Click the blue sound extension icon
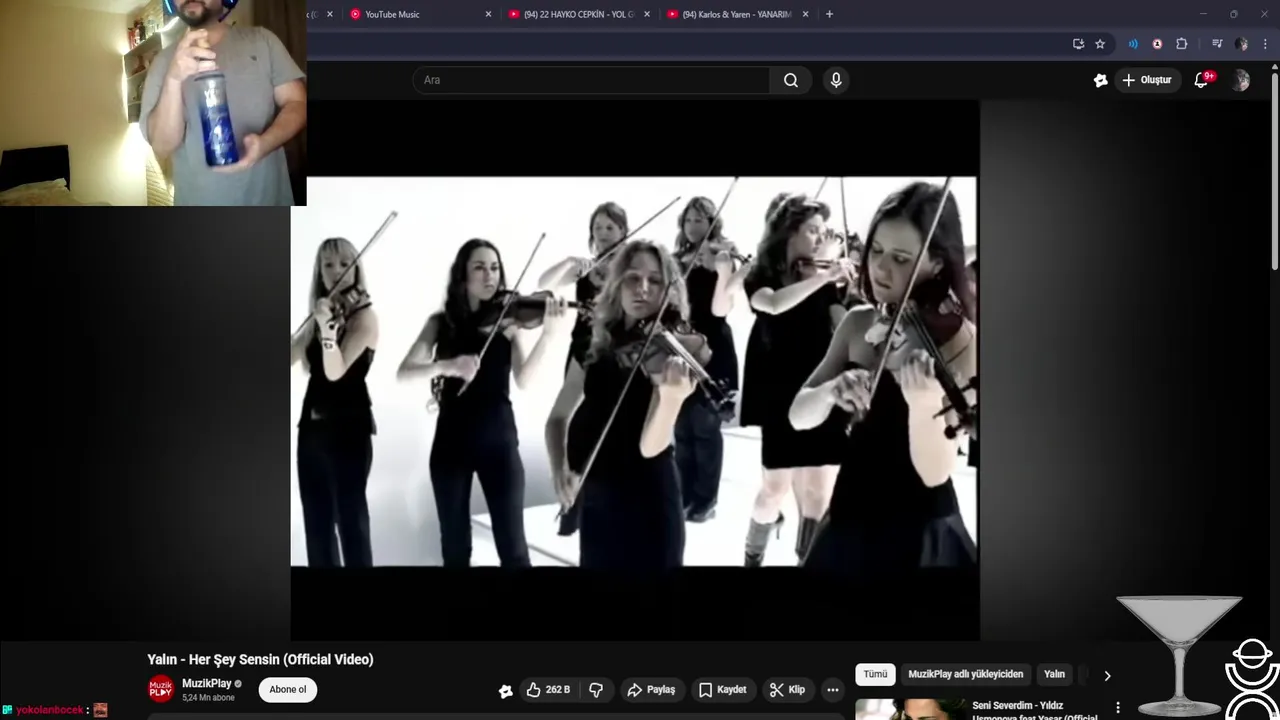Screen dimensions: 1280x720 (x=1133, y=44)
